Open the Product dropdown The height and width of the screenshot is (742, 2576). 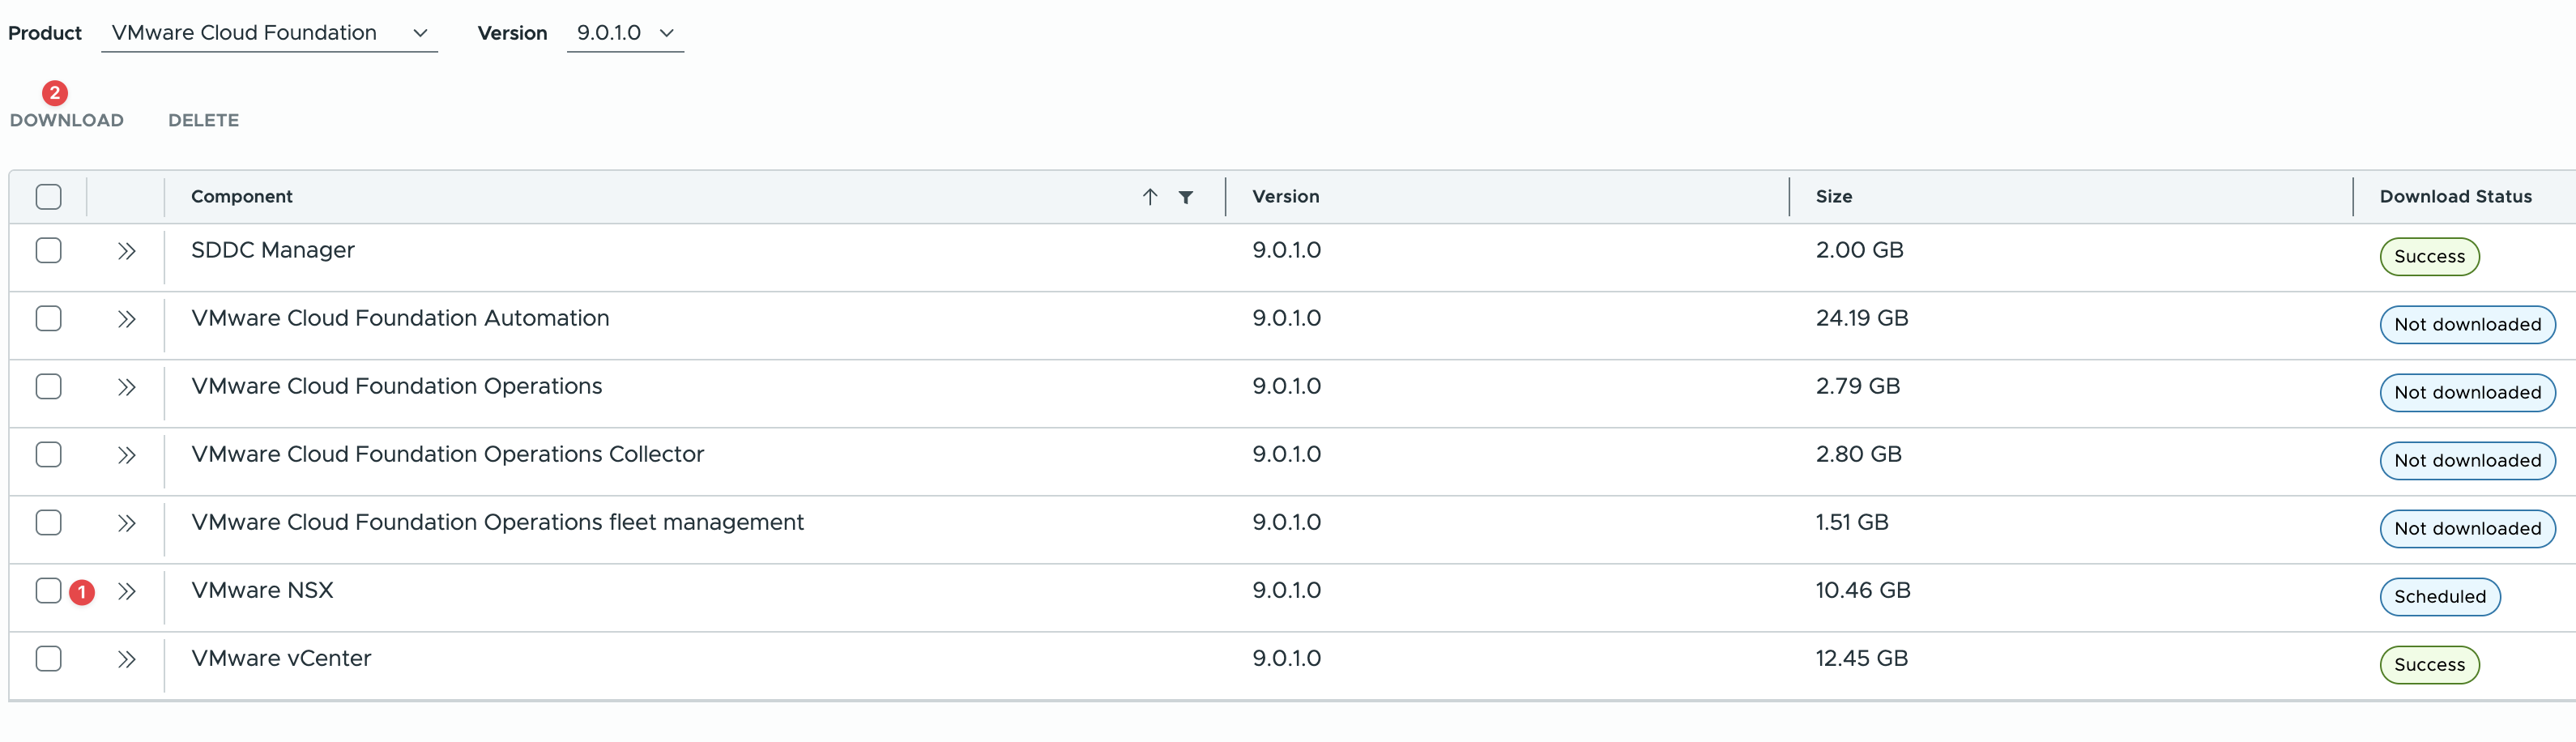[x=269, y=33]
